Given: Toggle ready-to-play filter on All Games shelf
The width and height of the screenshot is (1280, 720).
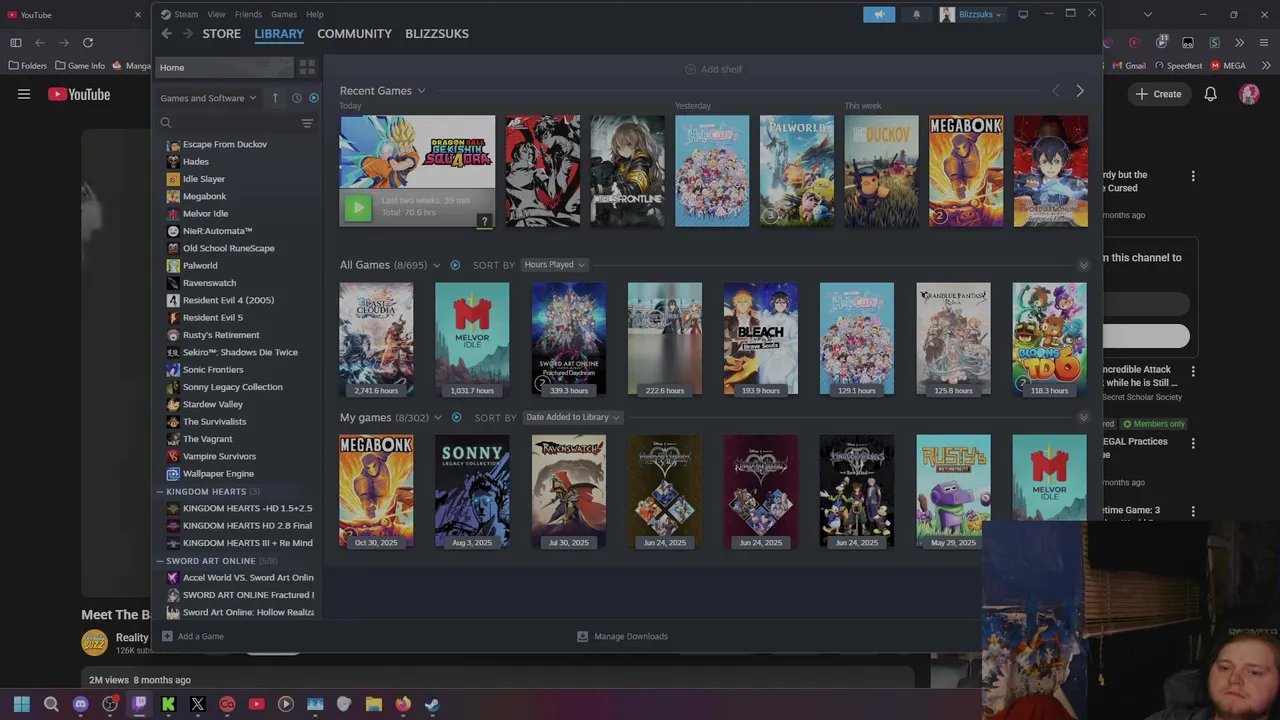Looking at the screenshot, I should pos(455,265).
